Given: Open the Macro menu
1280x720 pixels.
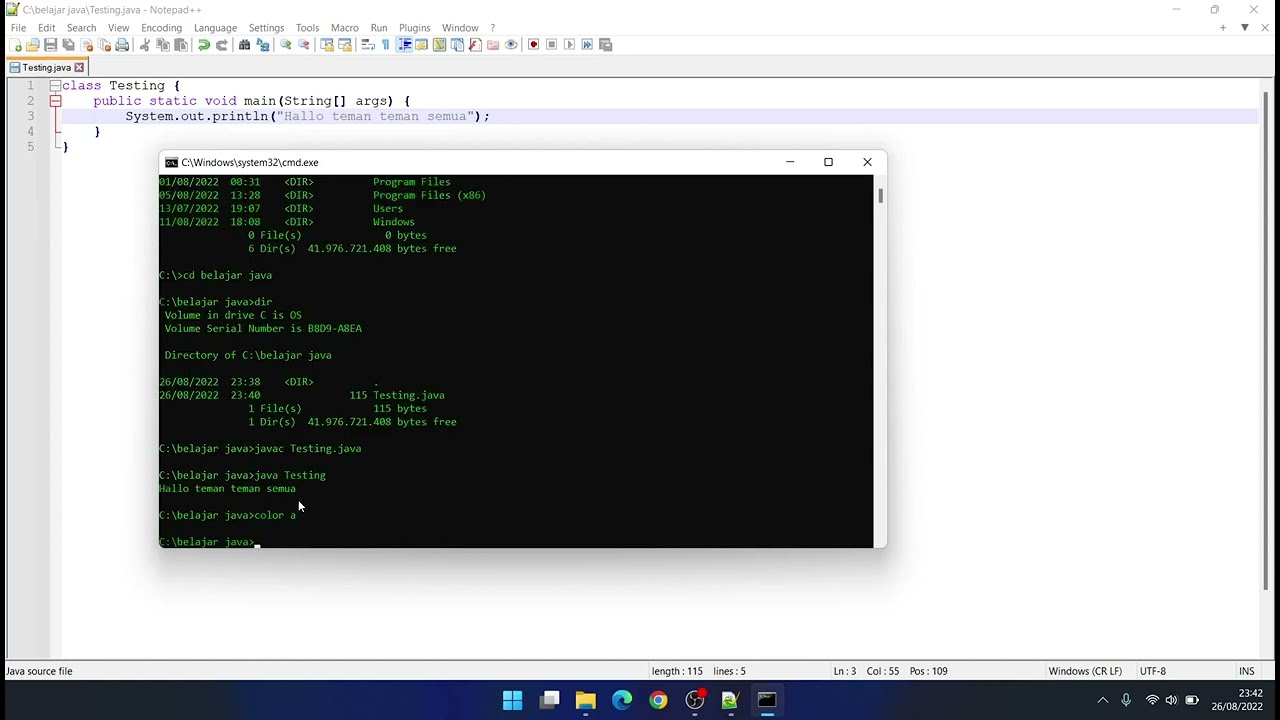Looking at the screenshot, I should coord(344,27).
